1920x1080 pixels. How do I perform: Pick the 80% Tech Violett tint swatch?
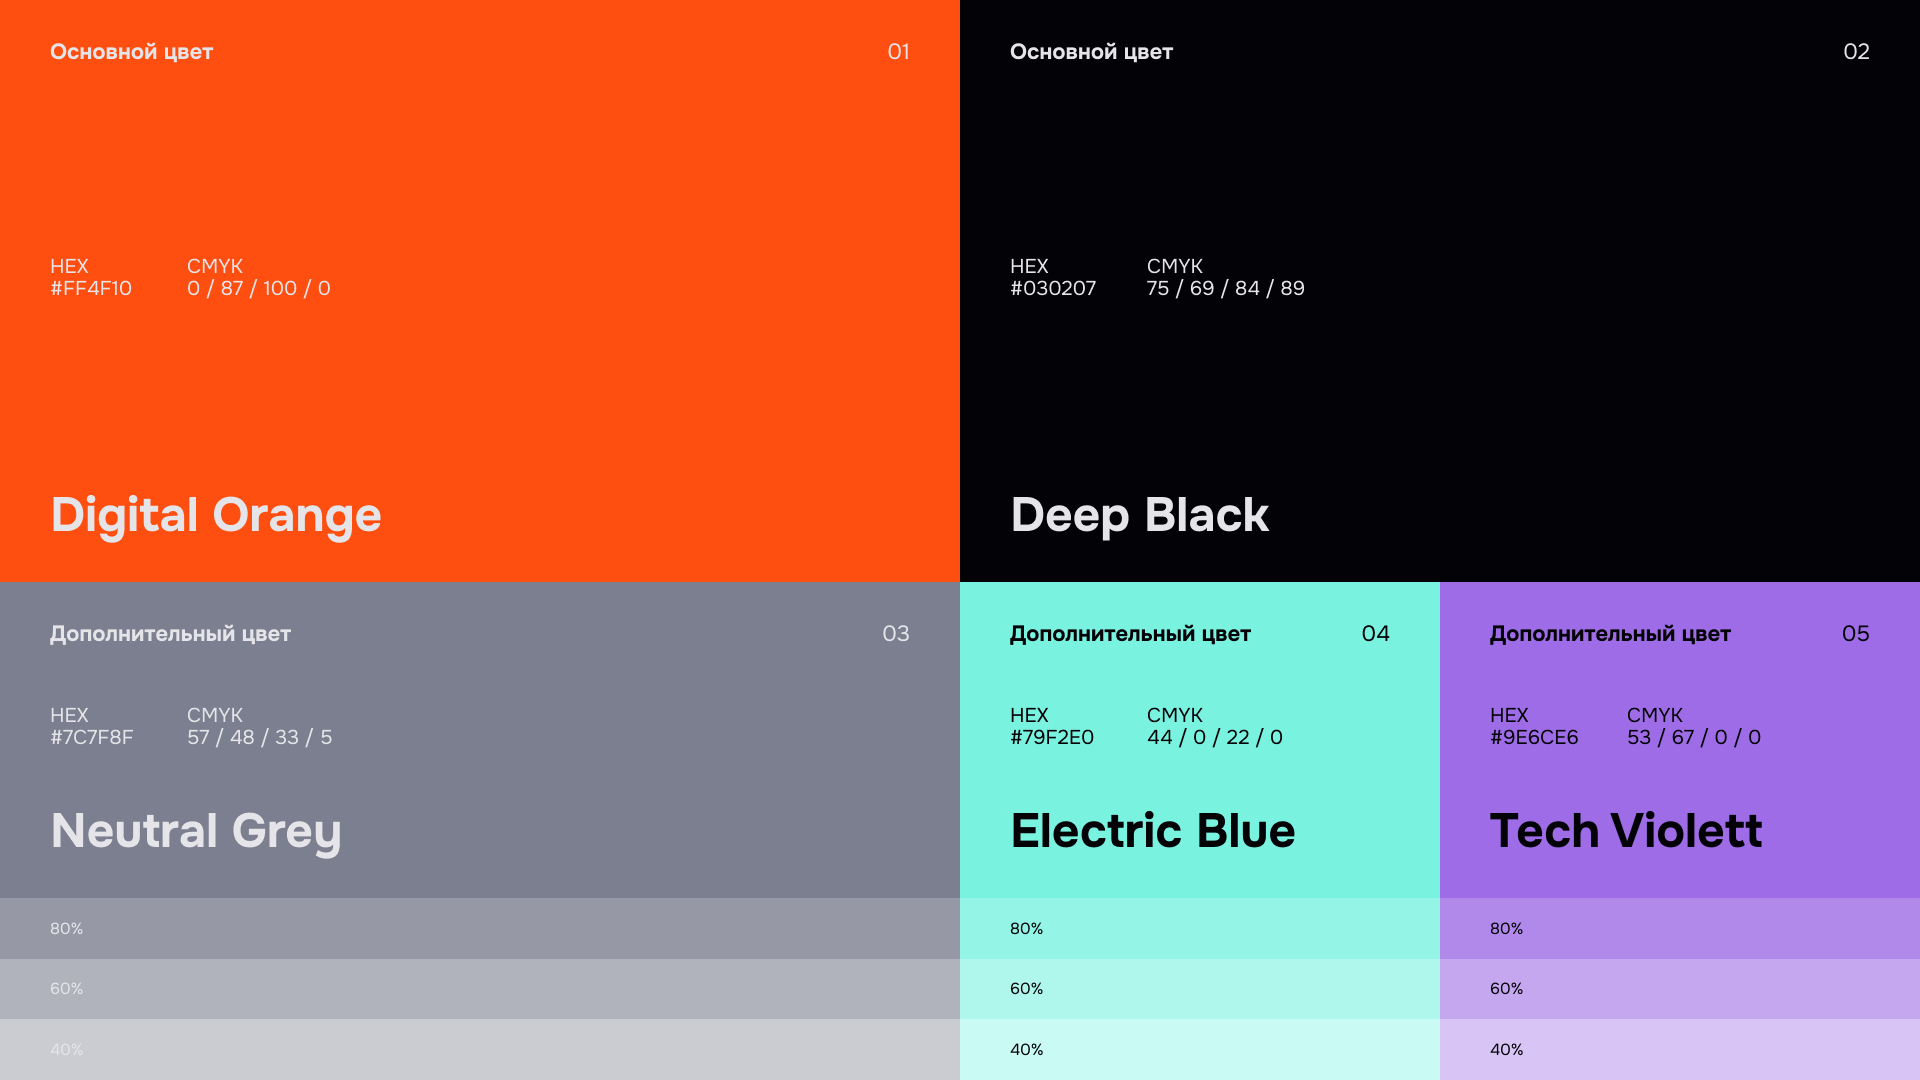pyautogui.click(x=1680, y=928)
